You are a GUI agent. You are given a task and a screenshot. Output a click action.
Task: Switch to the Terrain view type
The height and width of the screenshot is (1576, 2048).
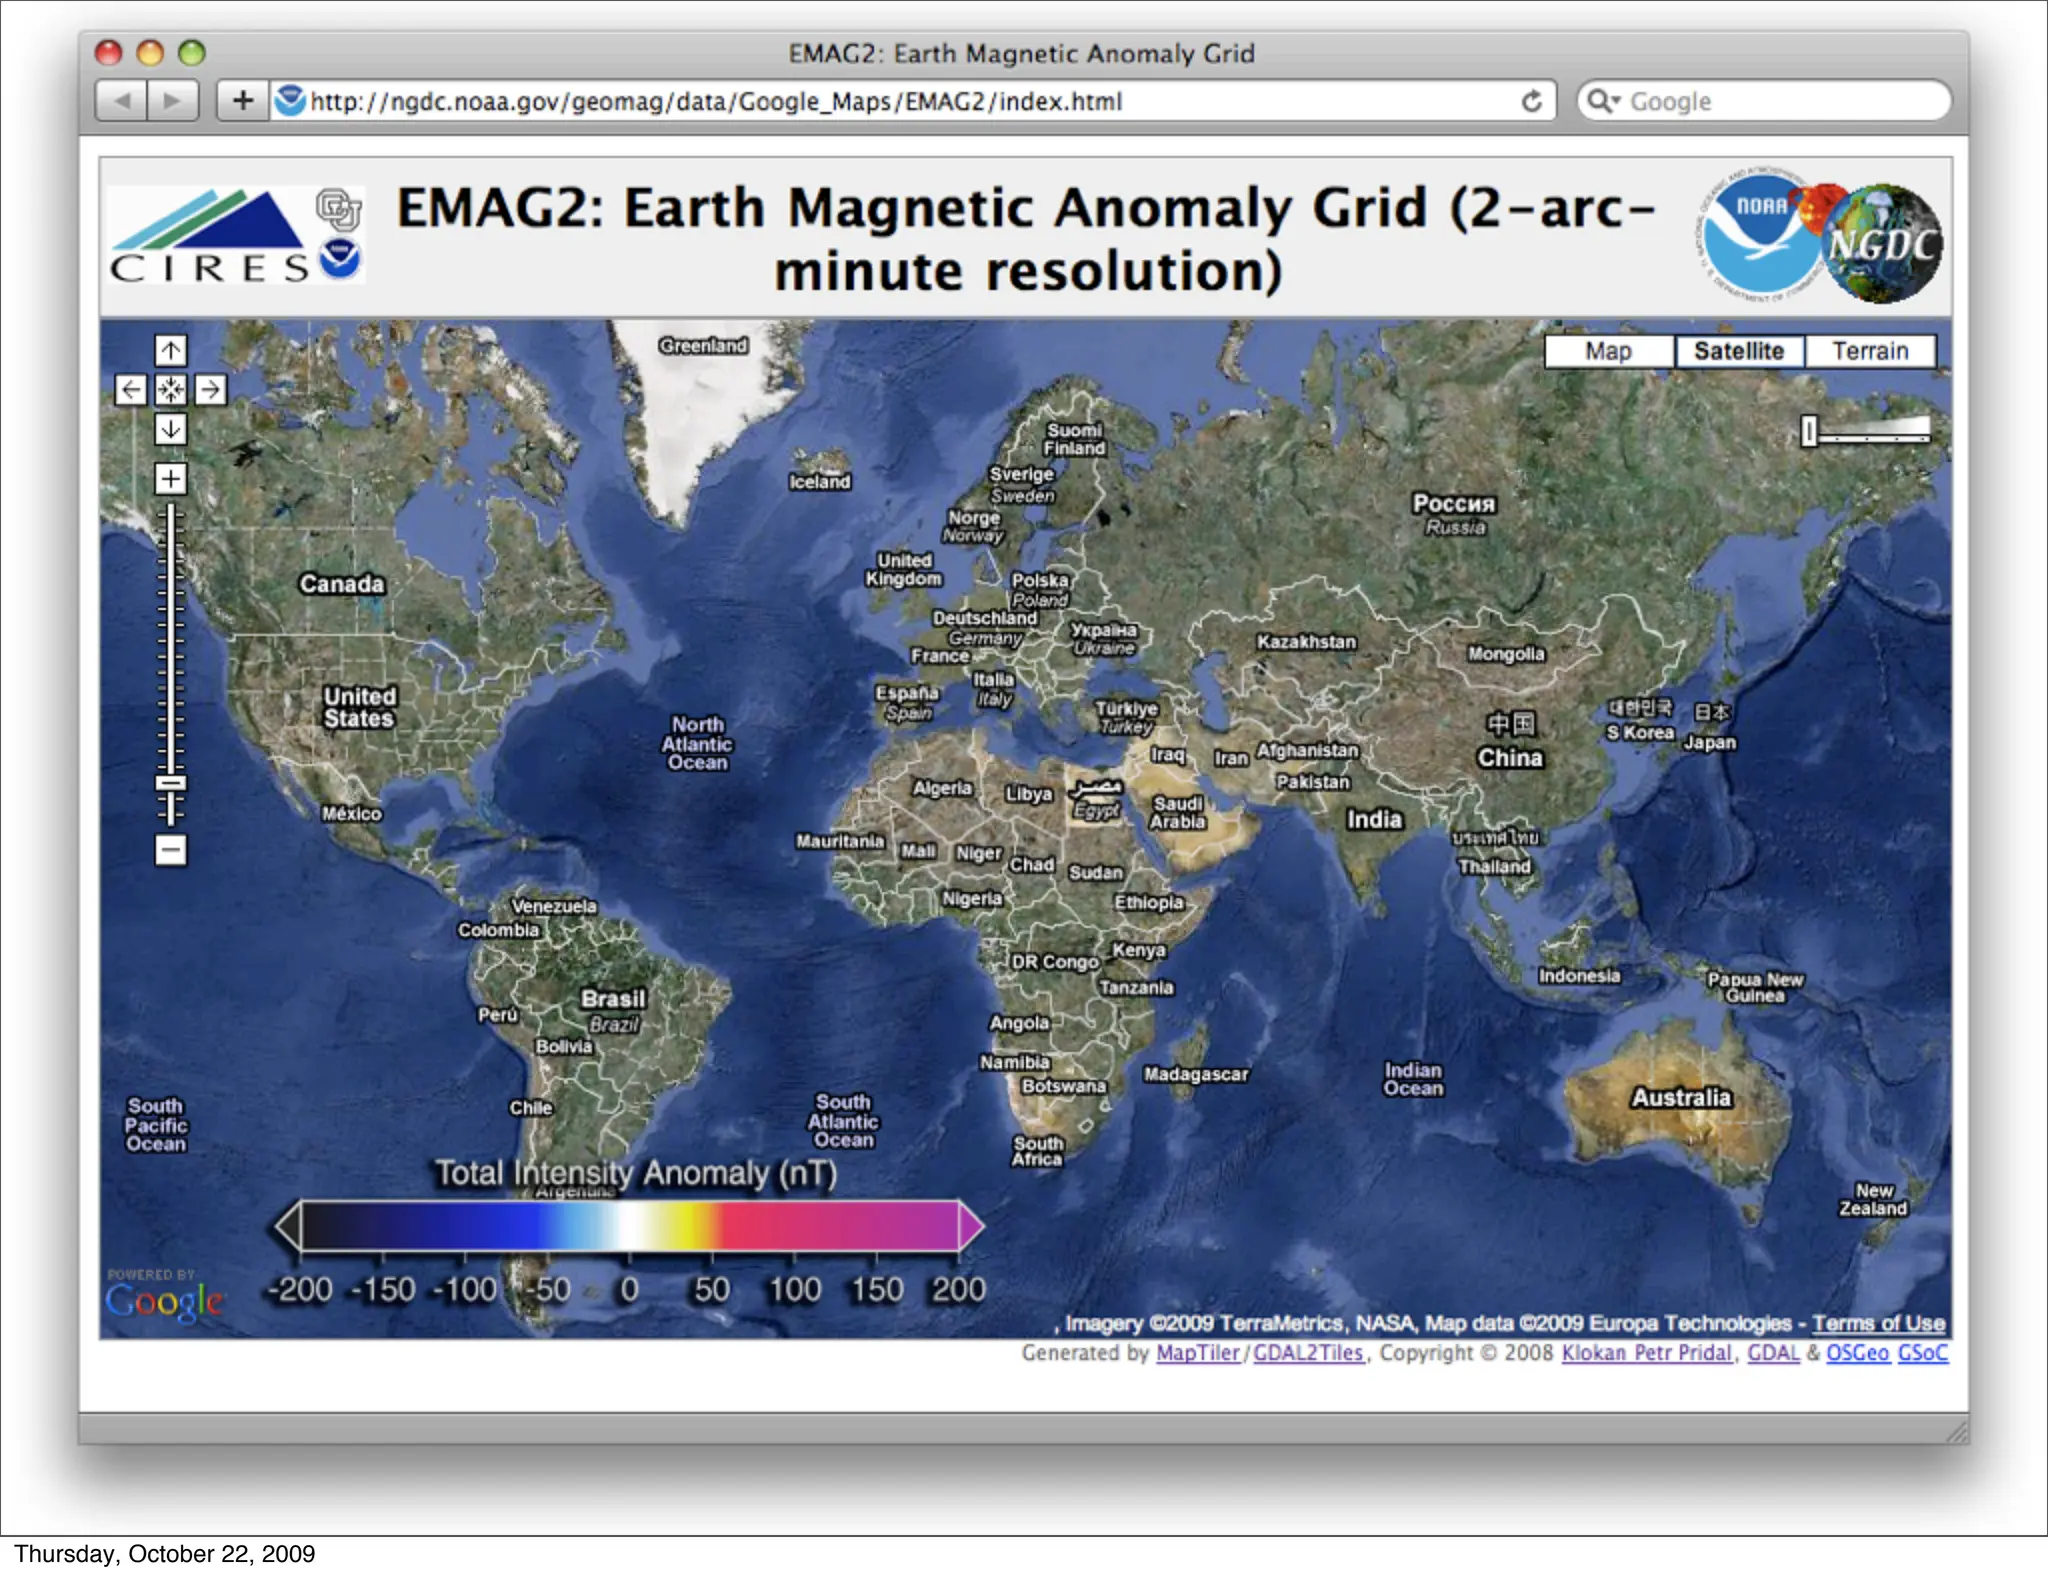click(1870, 351)
